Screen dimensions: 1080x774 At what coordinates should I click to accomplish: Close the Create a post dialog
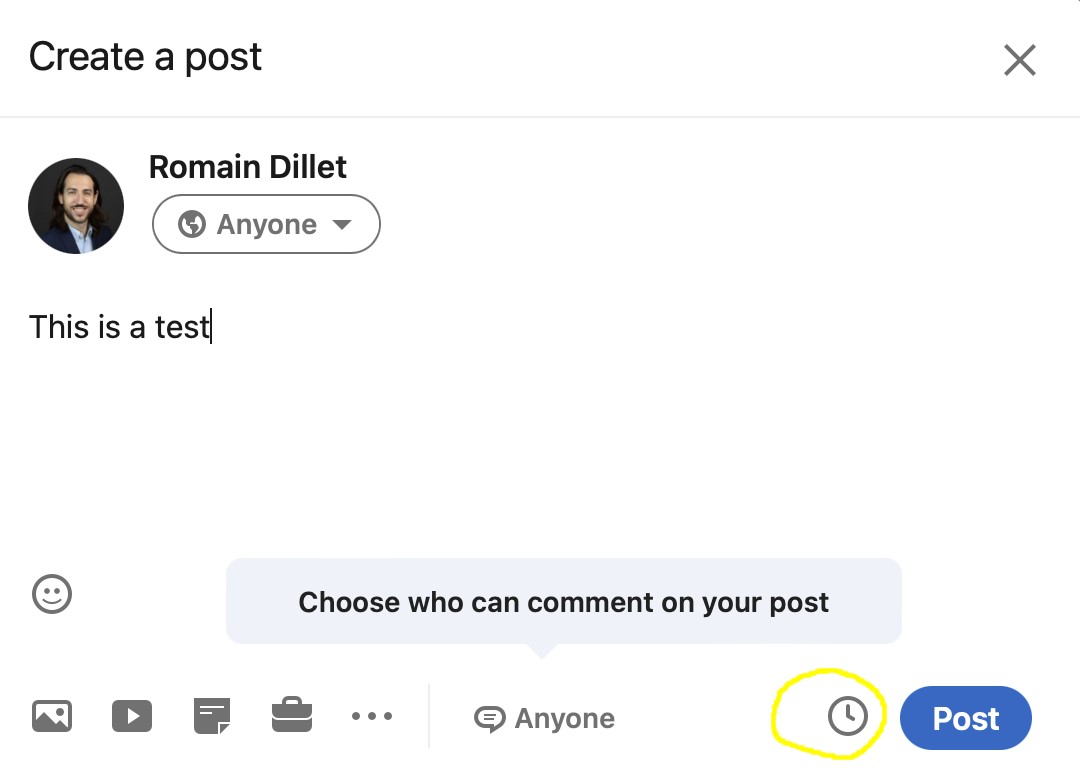coord(1020,61)
